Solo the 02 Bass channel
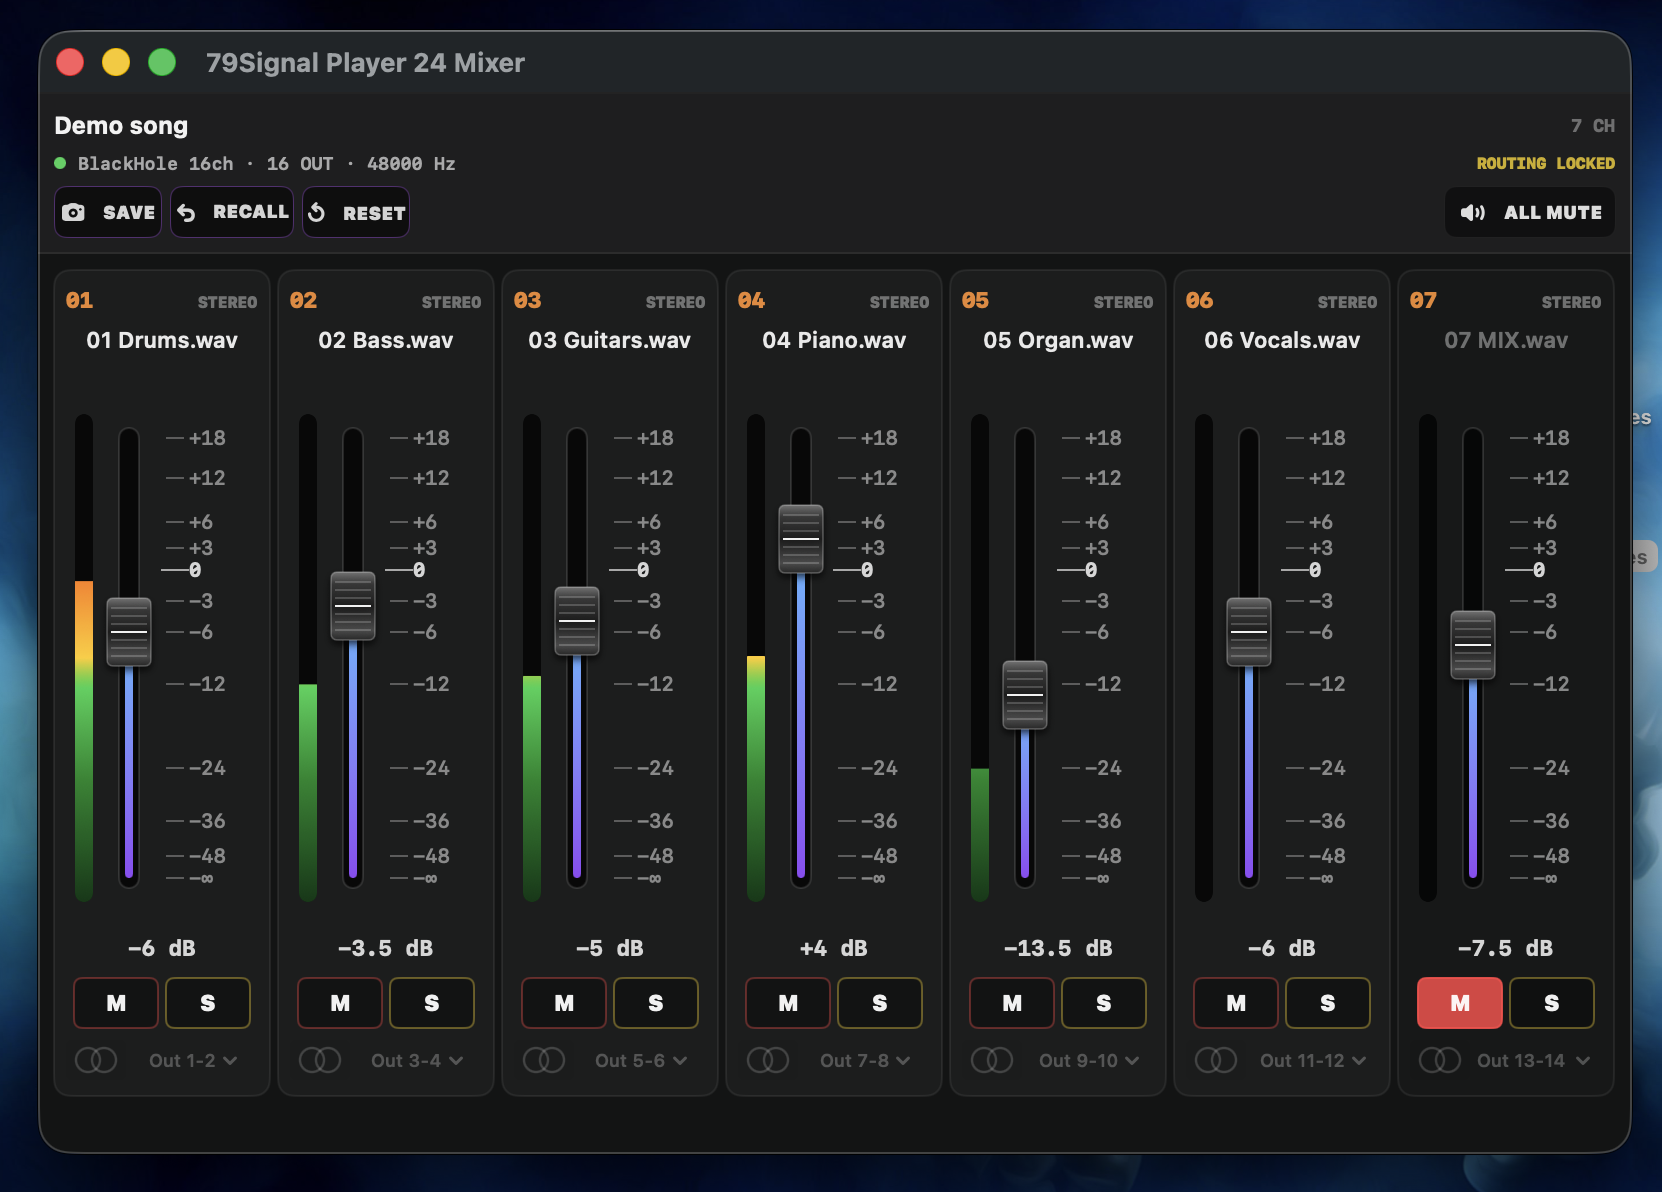Viewport: 1662px width, 1192px height. point(432,1003)
